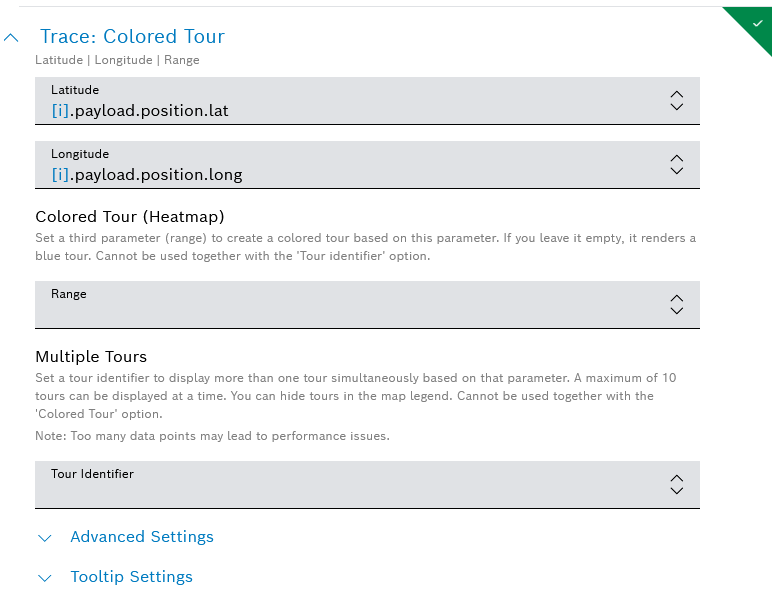Expand Advanced Settings via its label
778x591 pixels.
pos(142,537)
